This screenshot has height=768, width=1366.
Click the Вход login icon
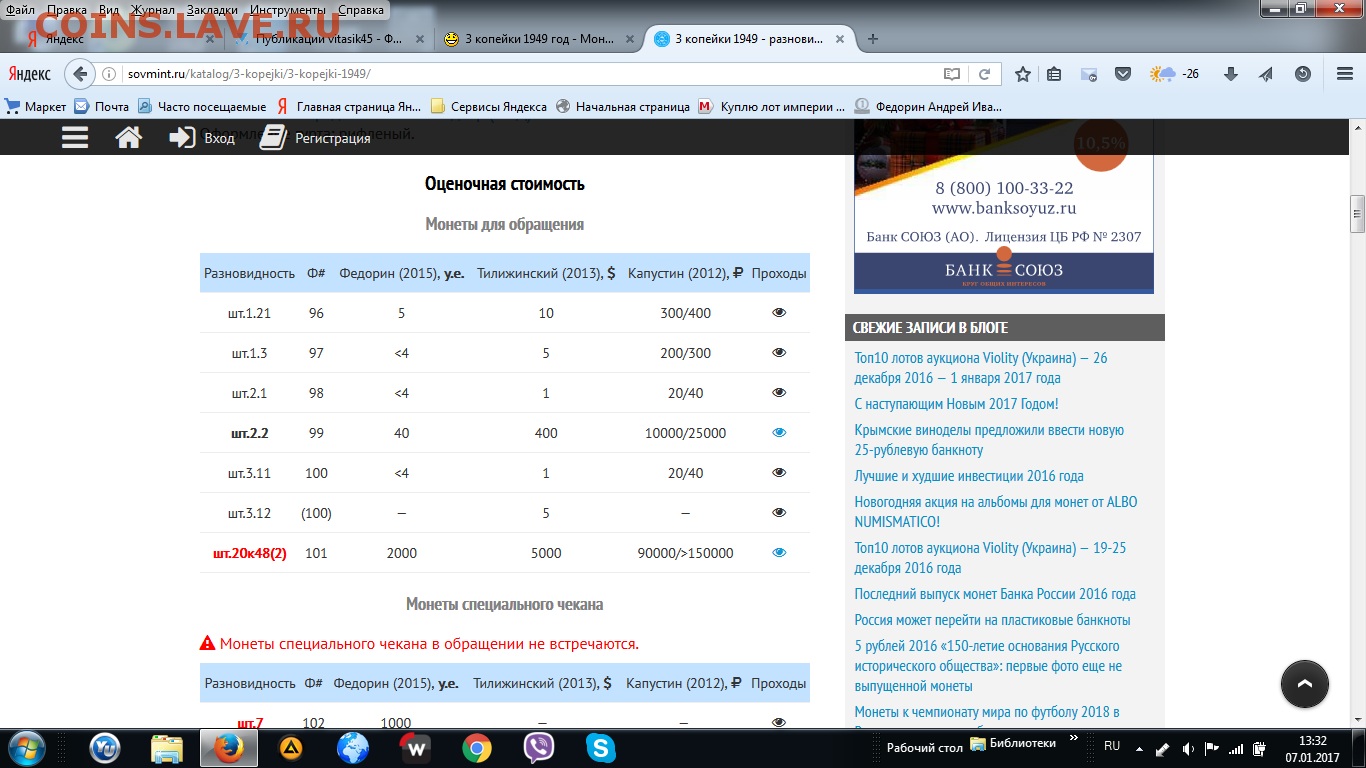(182, 137)
